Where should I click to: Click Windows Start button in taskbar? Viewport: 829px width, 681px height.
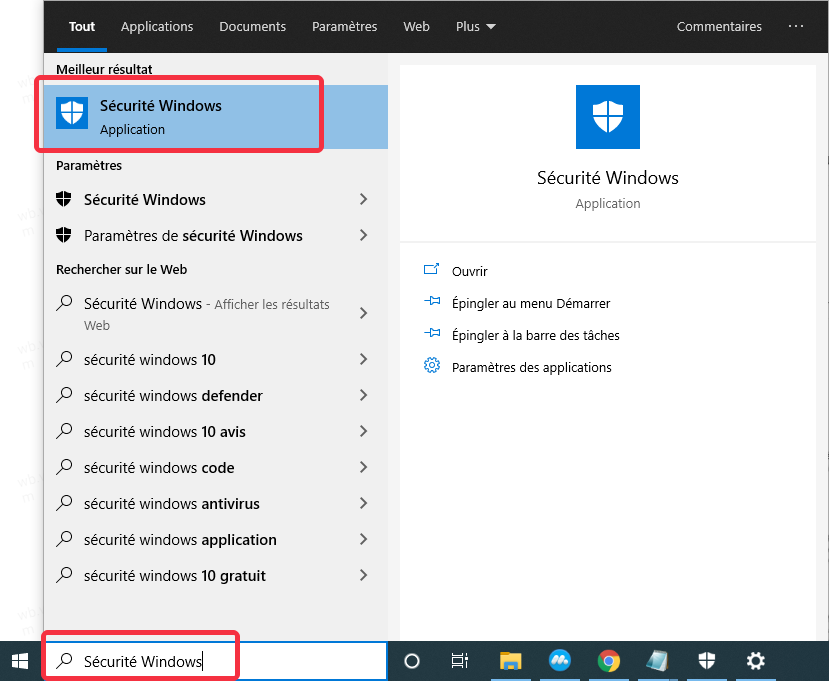[20, 661]
